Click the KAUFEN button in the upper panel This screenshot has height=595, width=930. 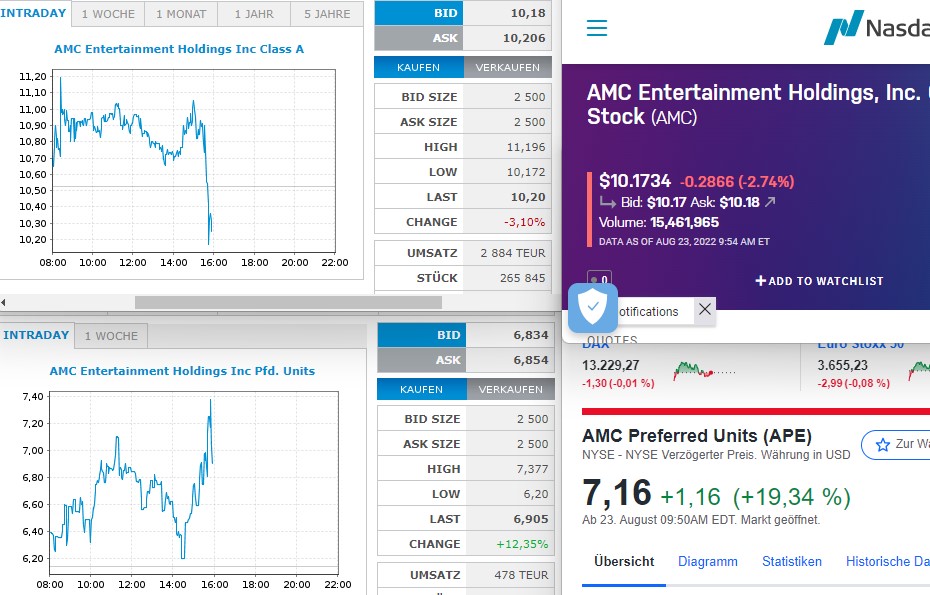point(418,67)
